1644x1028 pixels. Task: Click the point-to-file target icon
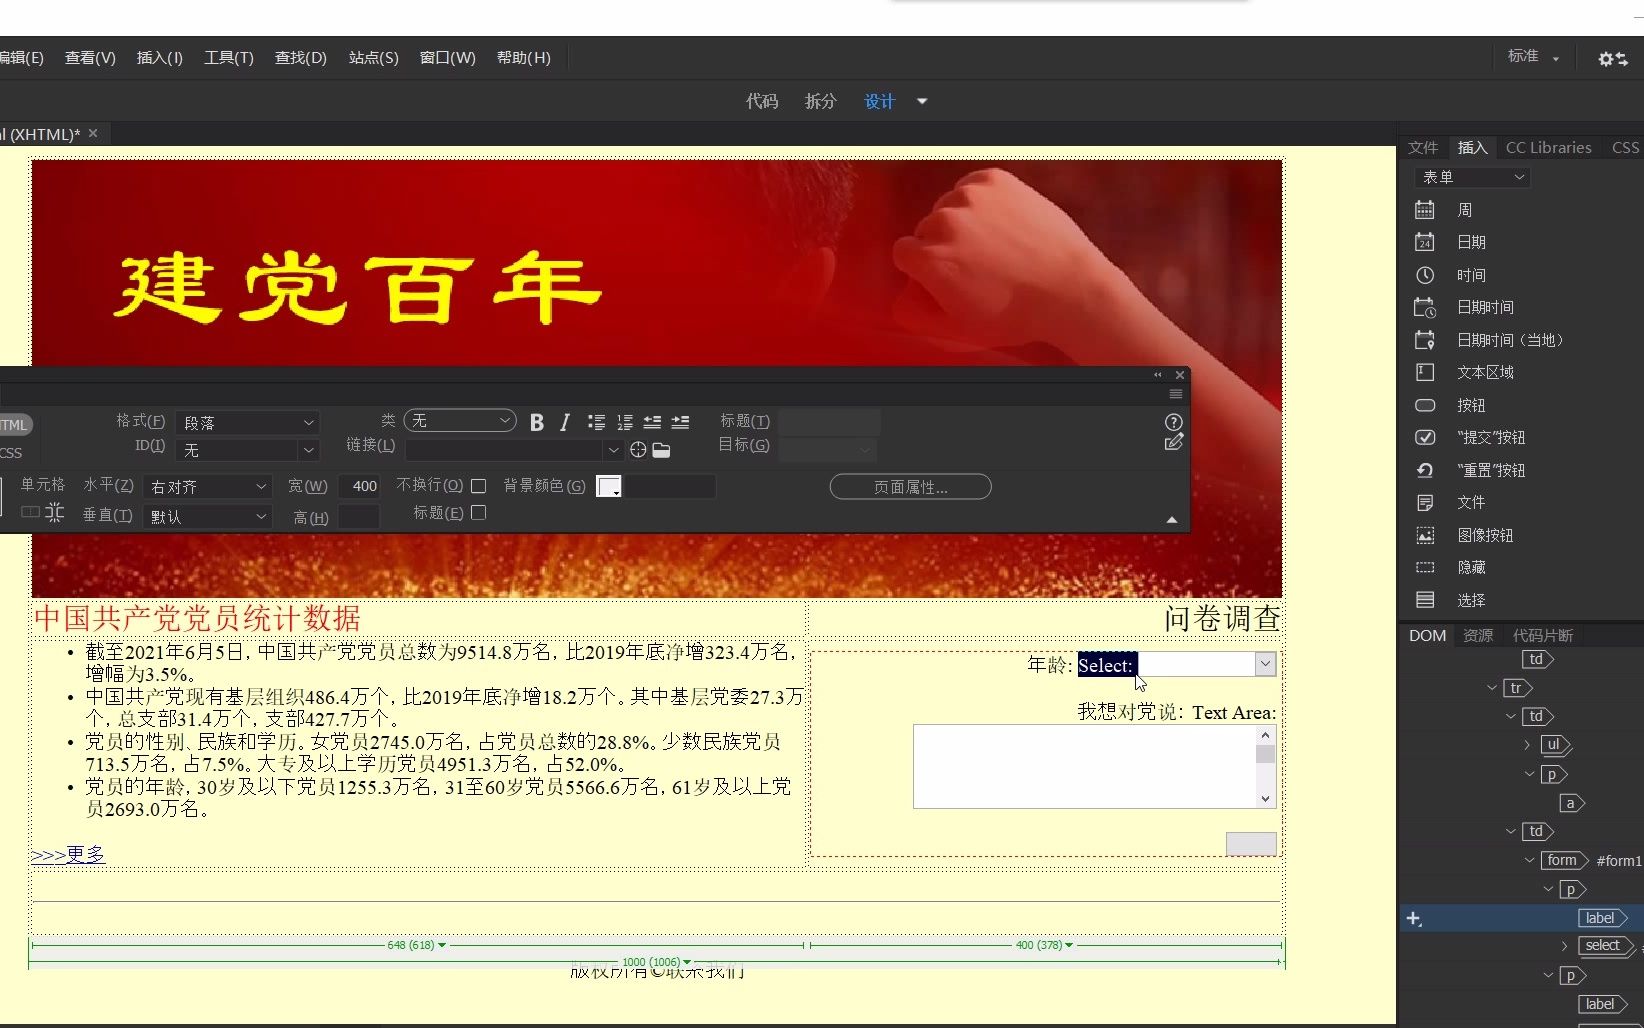[x=638, y=450]
